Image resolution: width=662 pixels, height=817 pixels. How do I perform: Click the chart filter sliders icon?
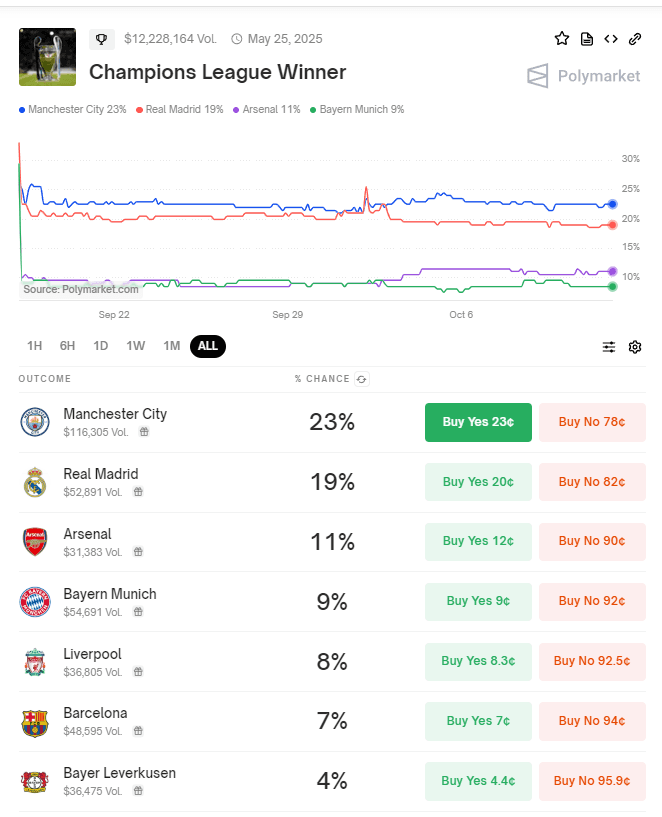[x=609, y=347]
